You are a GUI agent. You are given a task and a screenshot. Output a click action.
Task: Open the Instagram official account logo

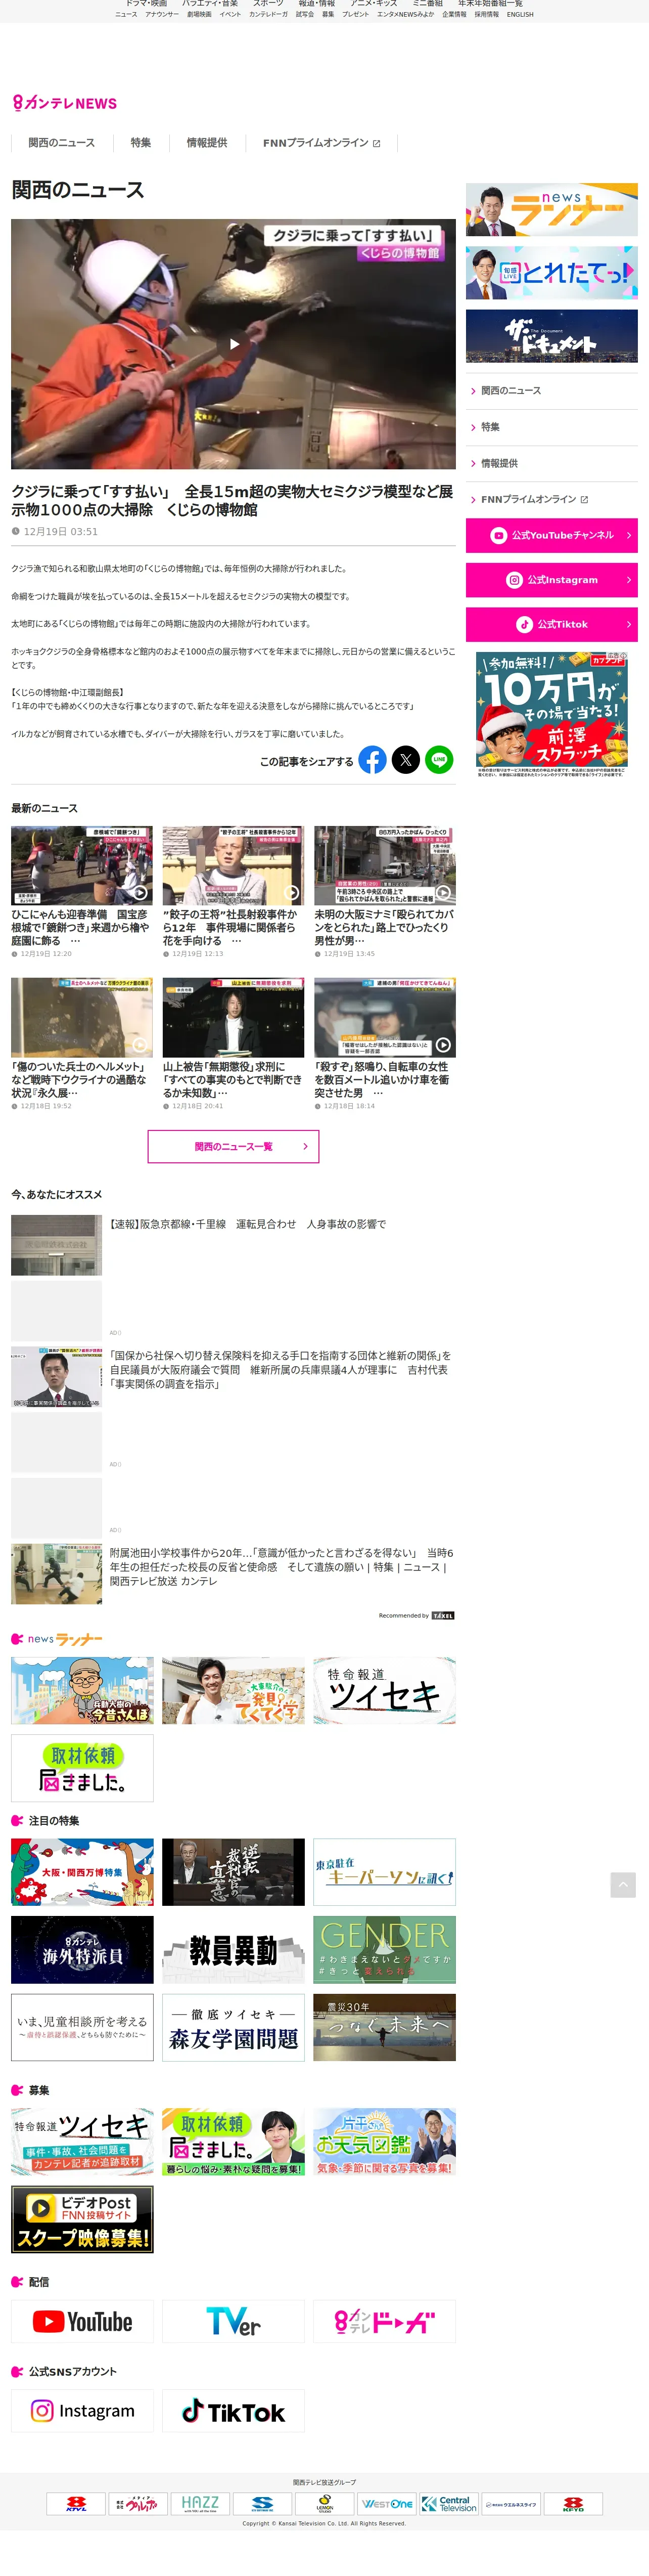pos(82,2411)
